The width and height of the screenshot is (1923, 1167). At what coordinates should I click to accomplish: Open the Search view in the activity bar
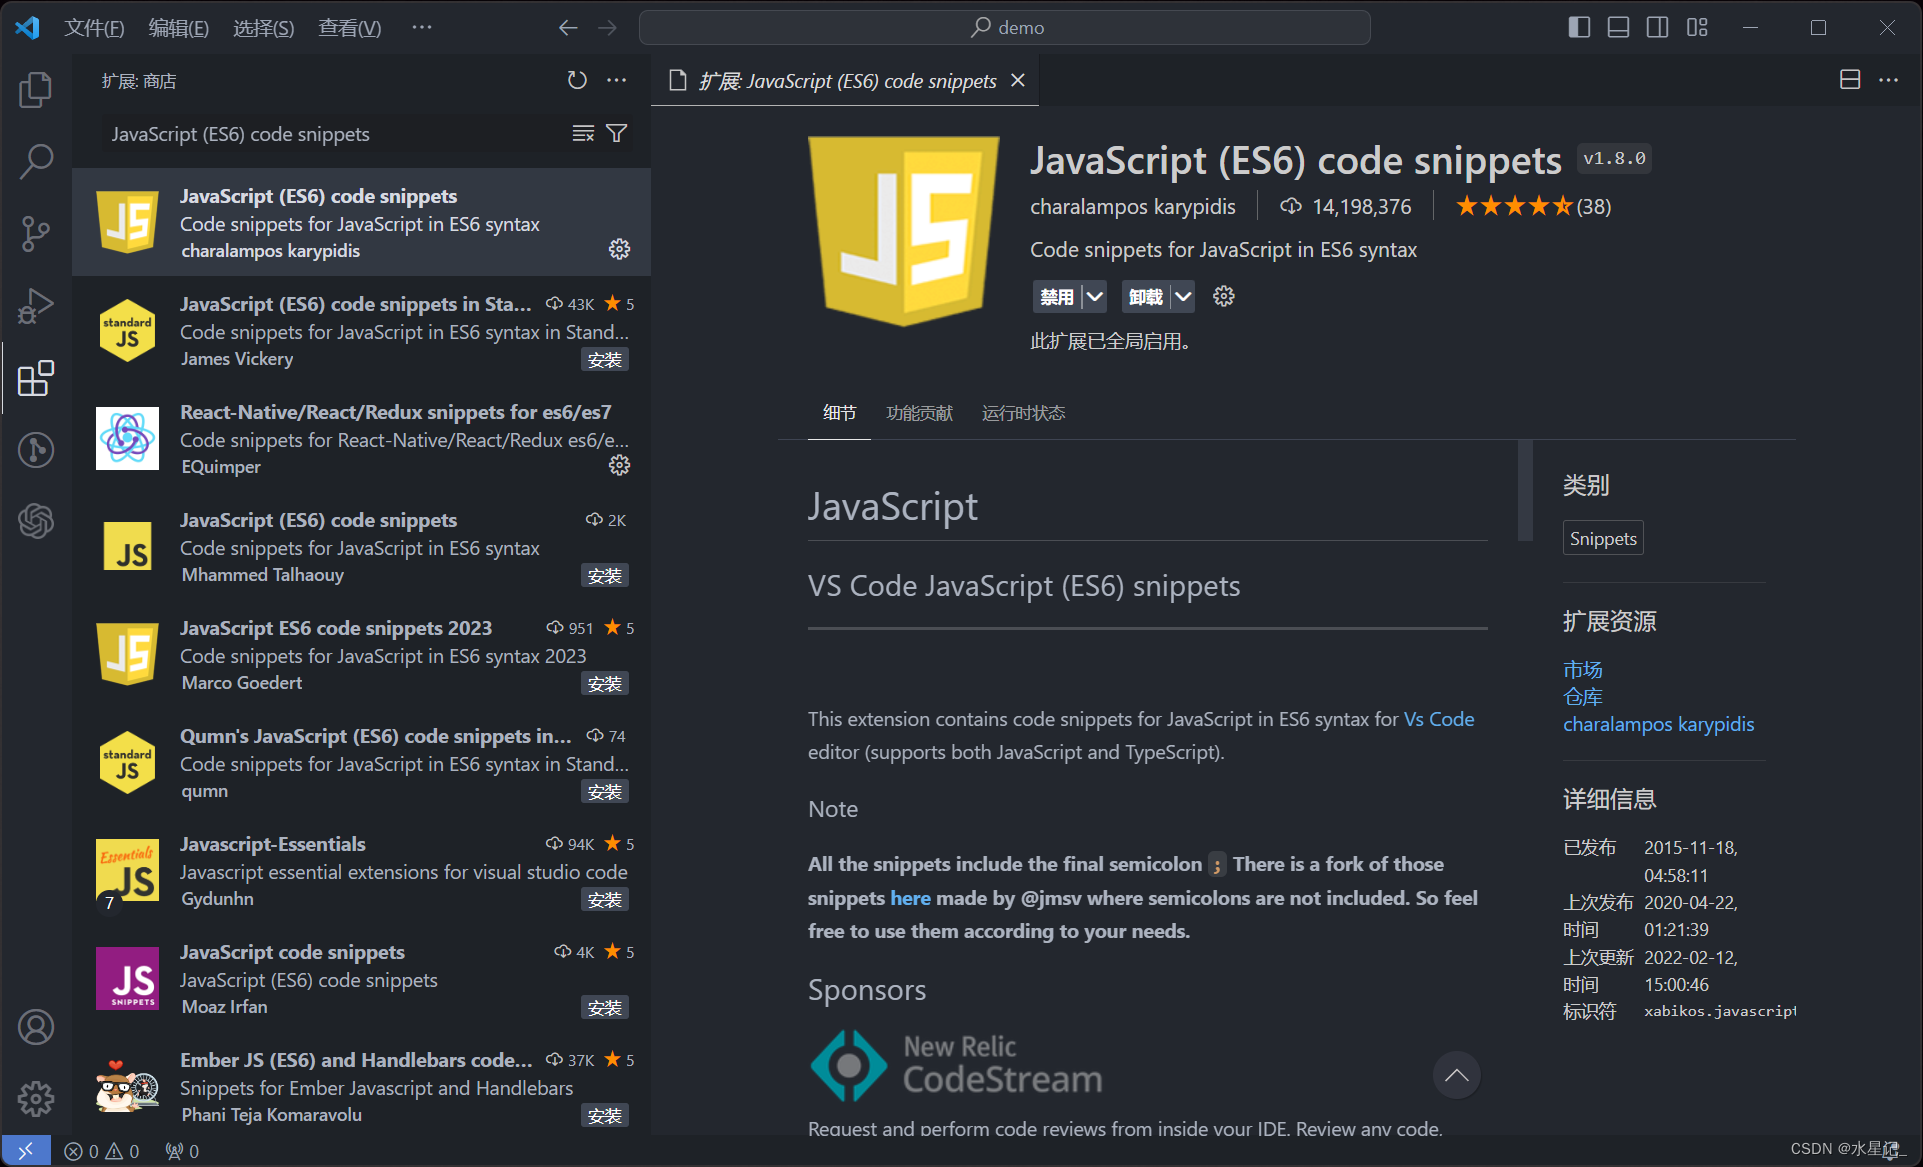36,162
